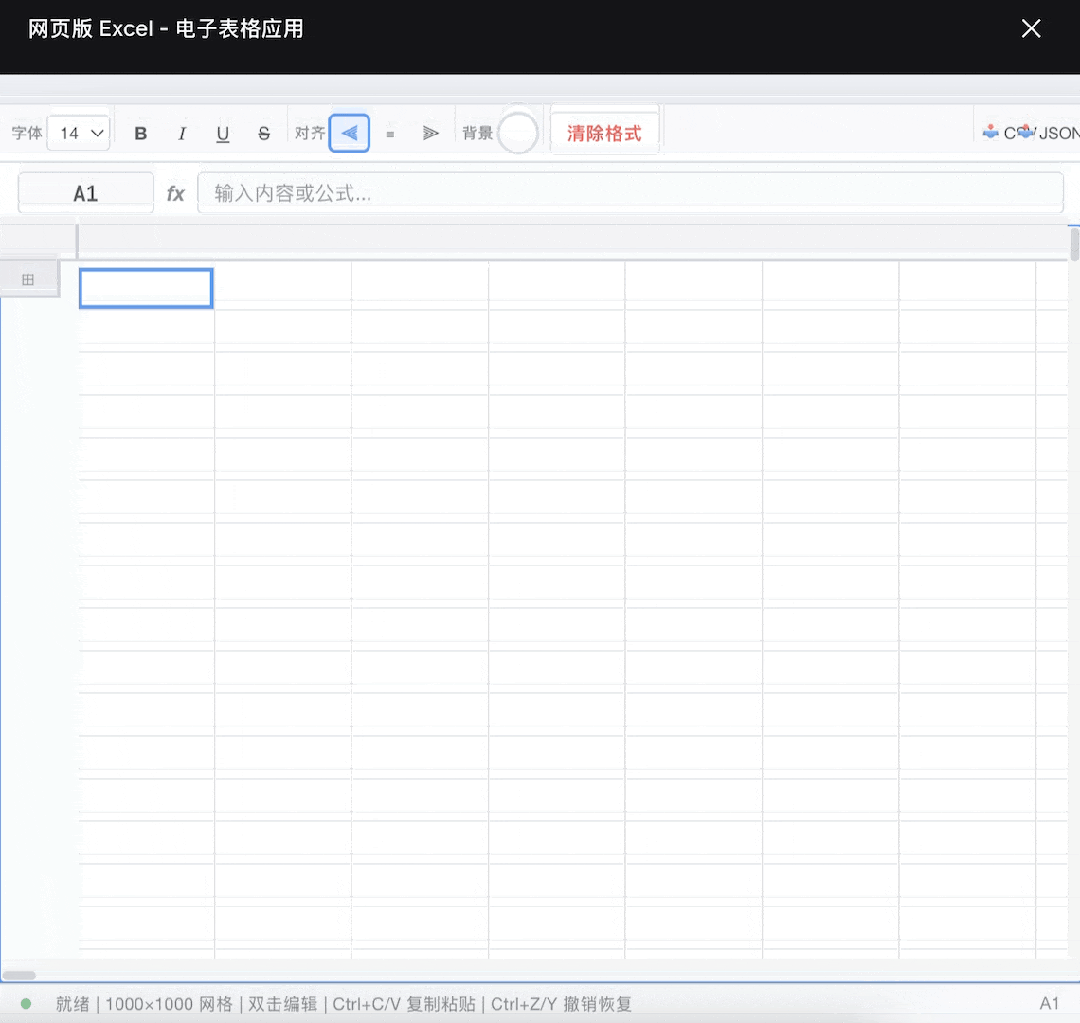Click the select-all grid corner icon
The width and height of the screenshot is (1080, 1023).
point(28,279)
